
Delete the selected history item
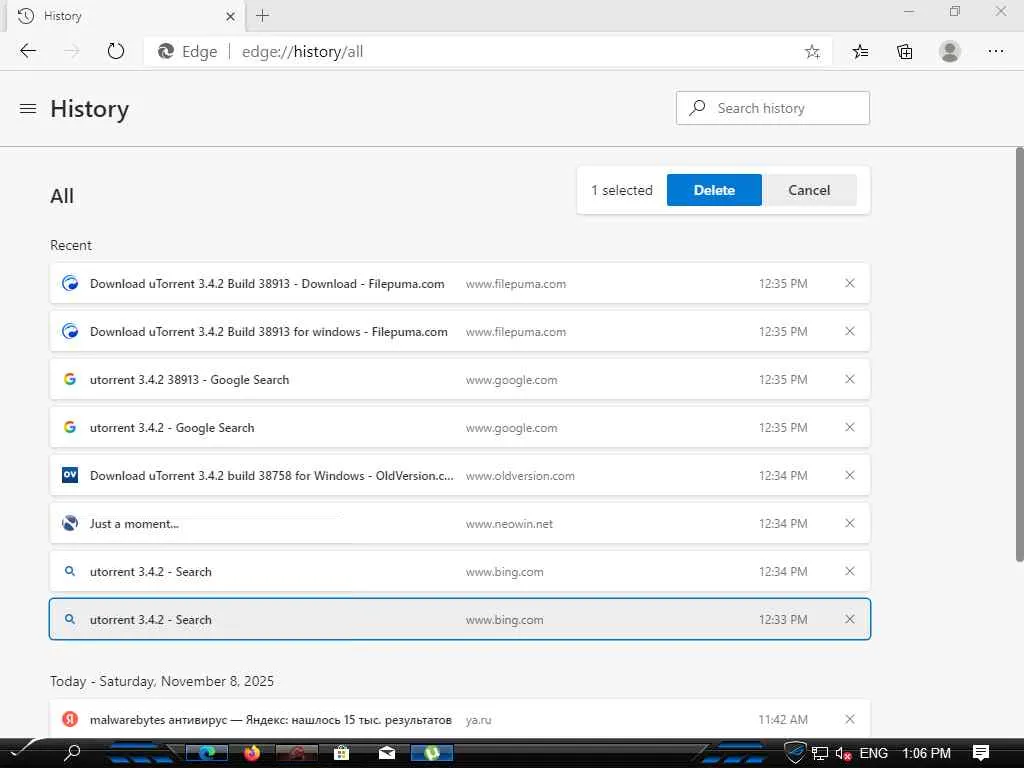[x=714, y=190]
